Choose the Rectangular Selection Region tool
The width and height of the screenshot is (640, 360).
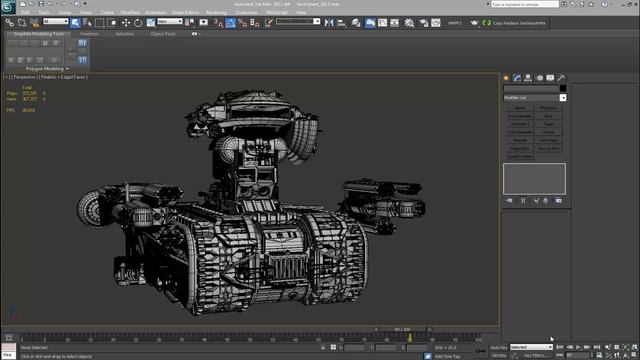pyautogui.click(x=99, y=23)
